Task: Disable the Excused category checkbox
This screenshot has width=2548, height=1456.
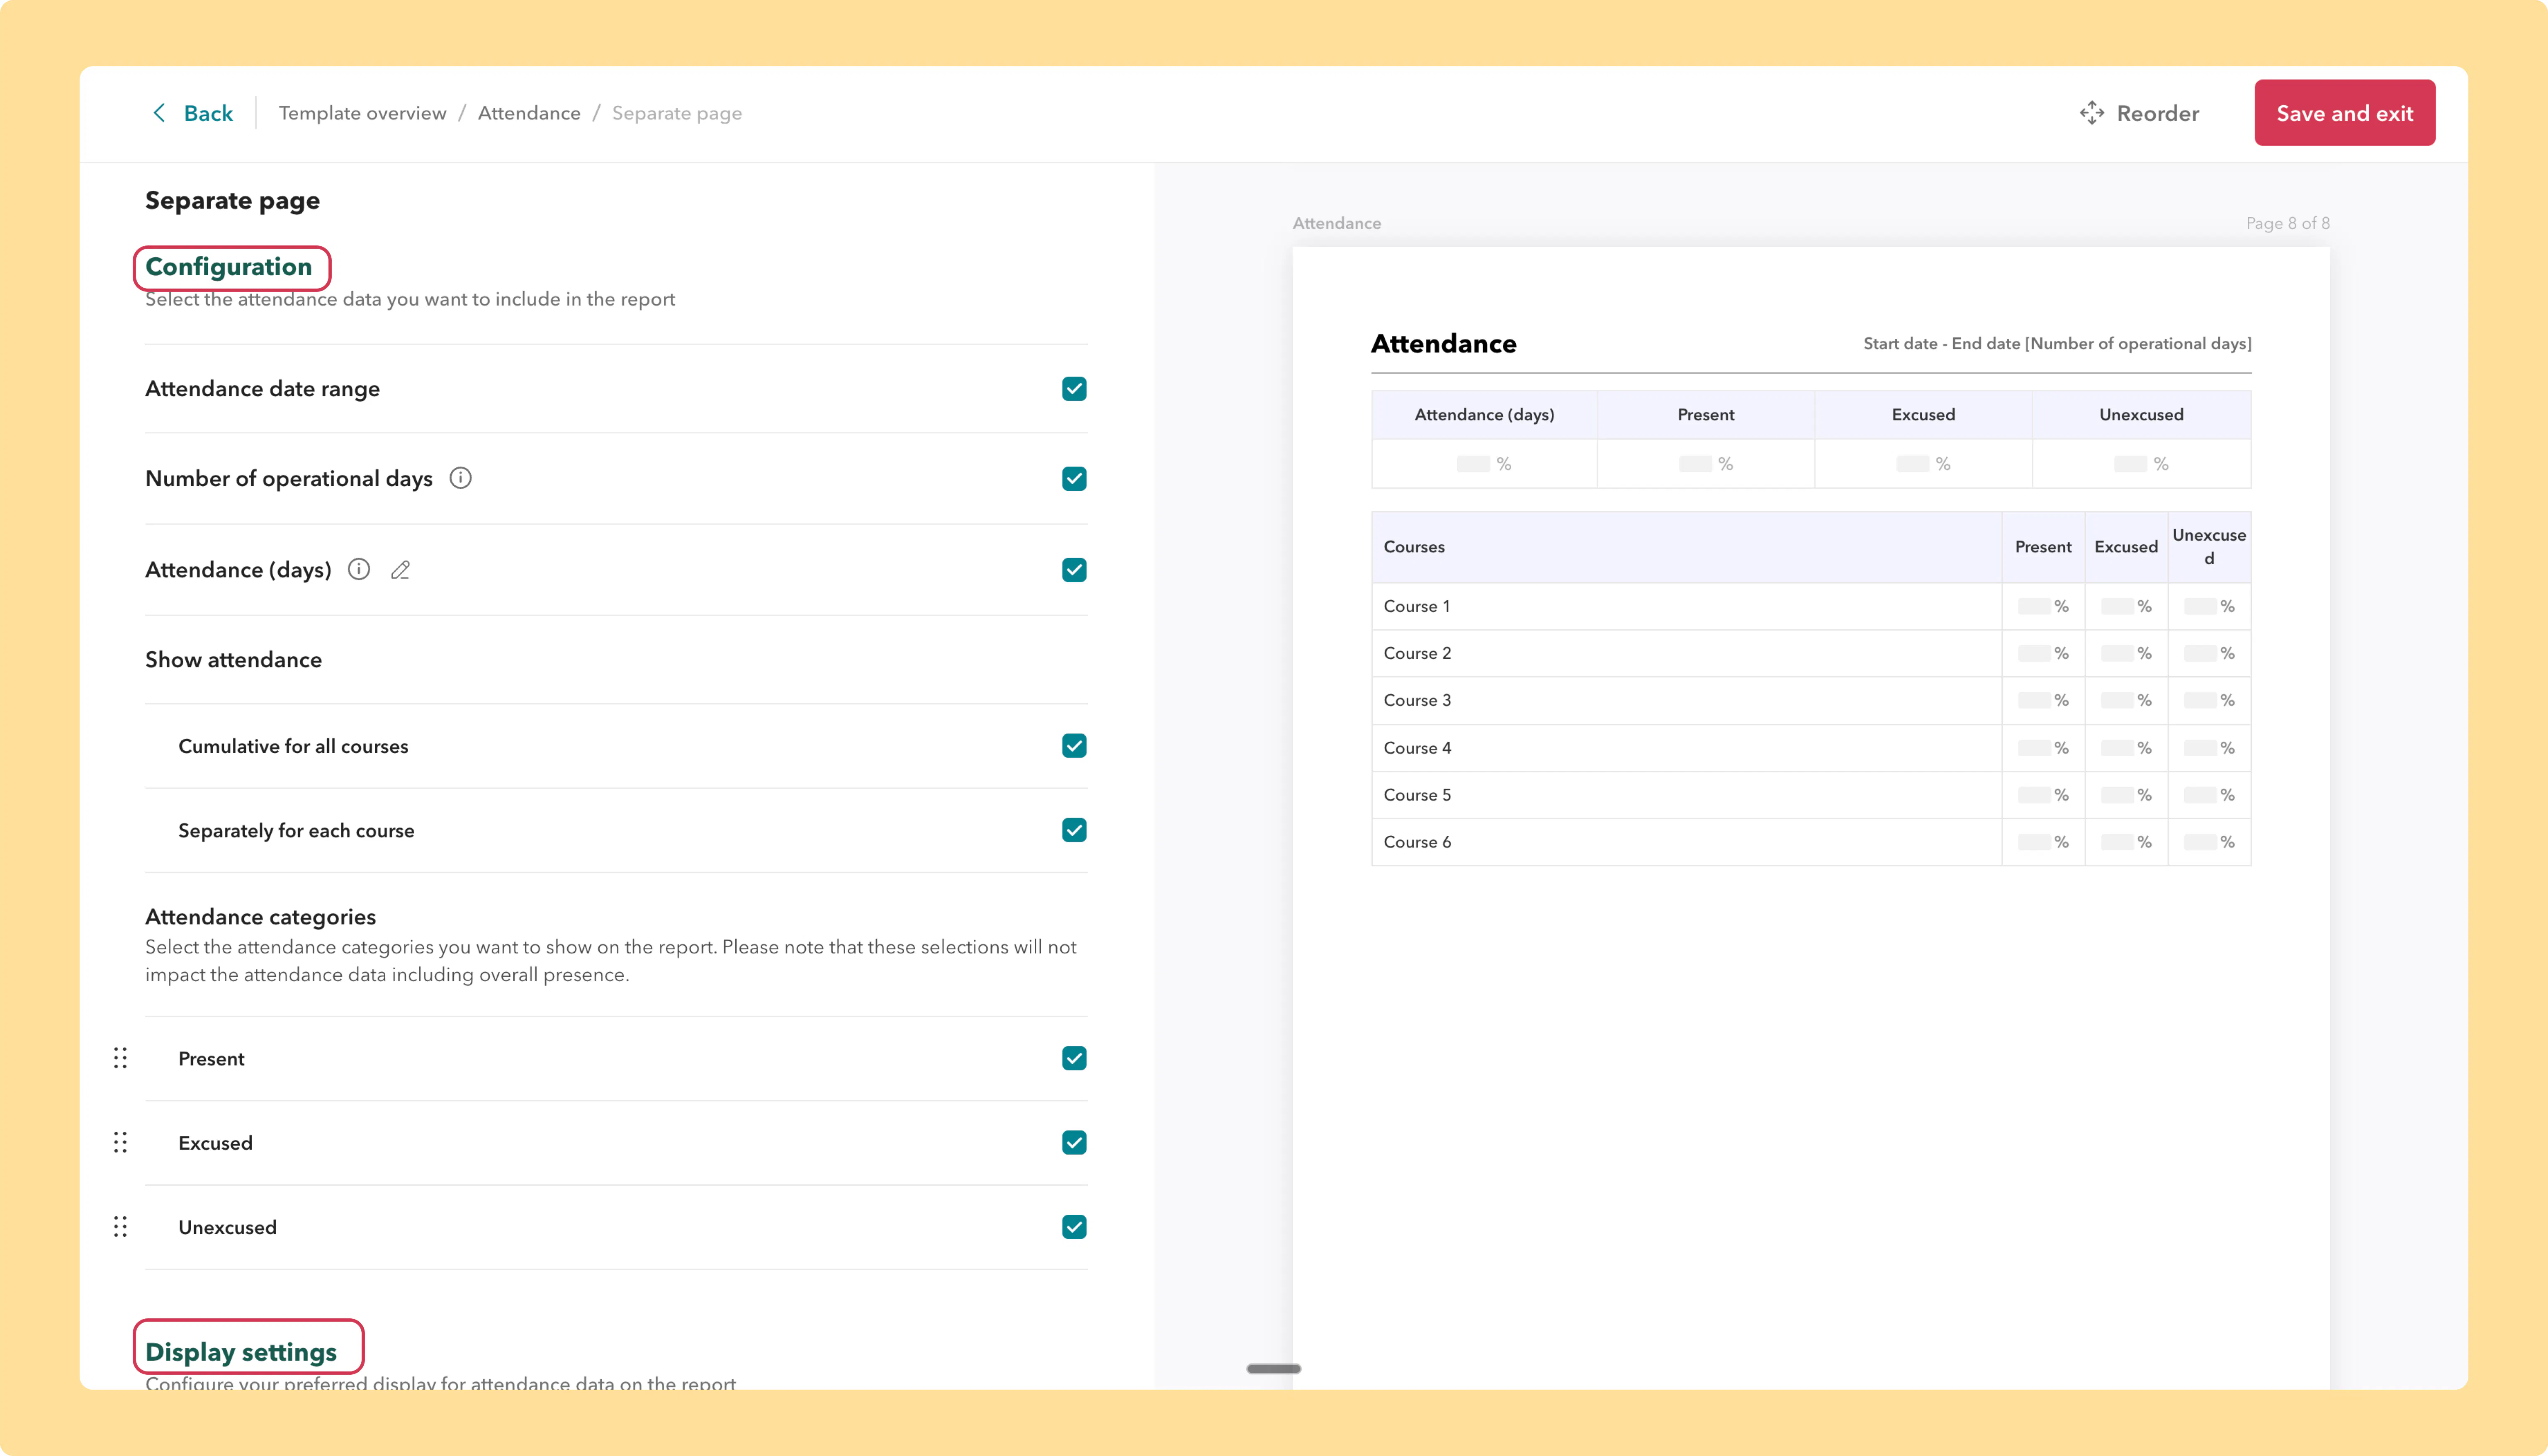Action: click(x=1074, y=1142)
